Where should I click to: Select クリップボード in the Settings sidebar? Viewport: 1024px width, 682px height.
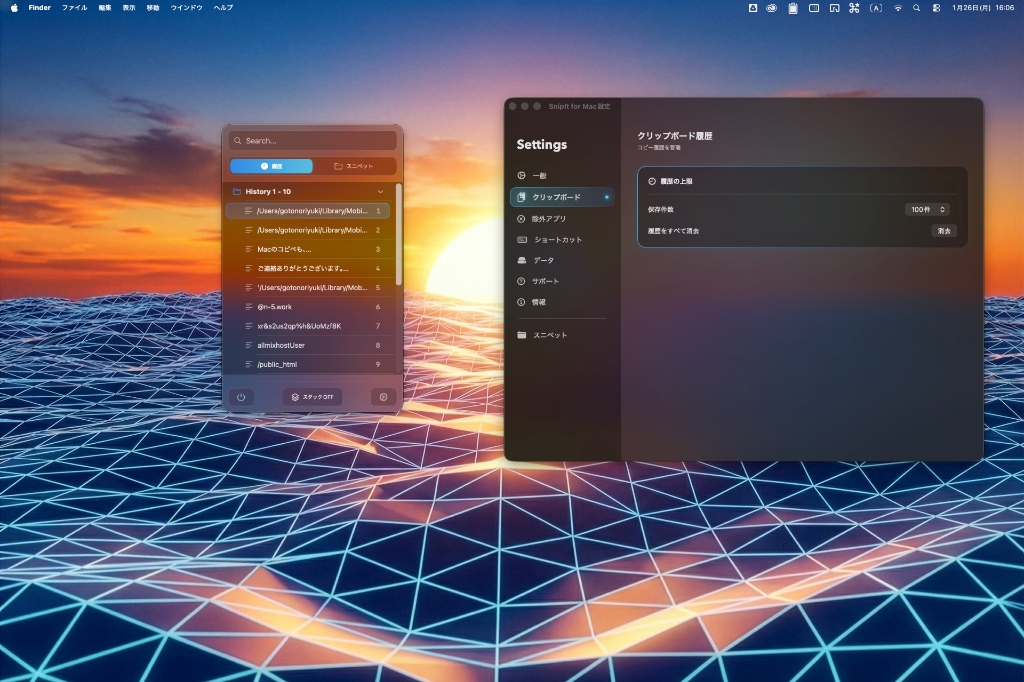pos(558,197)
